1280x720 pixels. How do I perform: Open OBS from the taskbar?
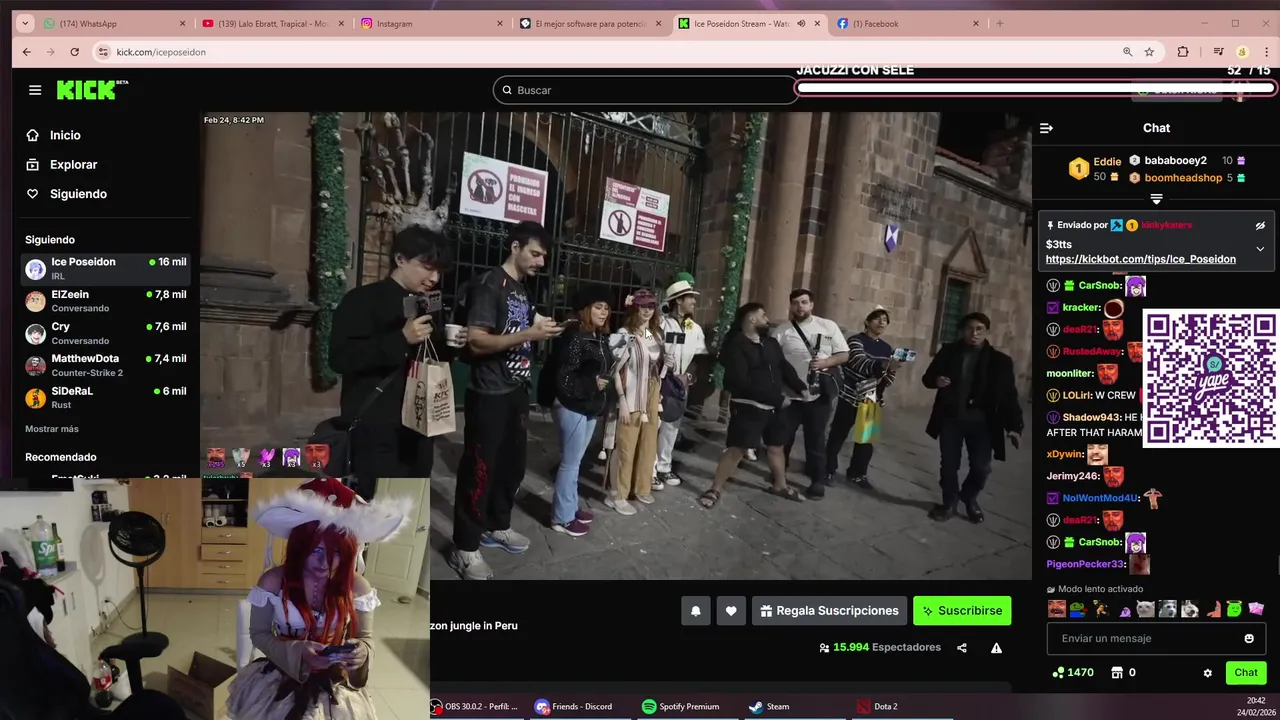[x=475, y=706]
